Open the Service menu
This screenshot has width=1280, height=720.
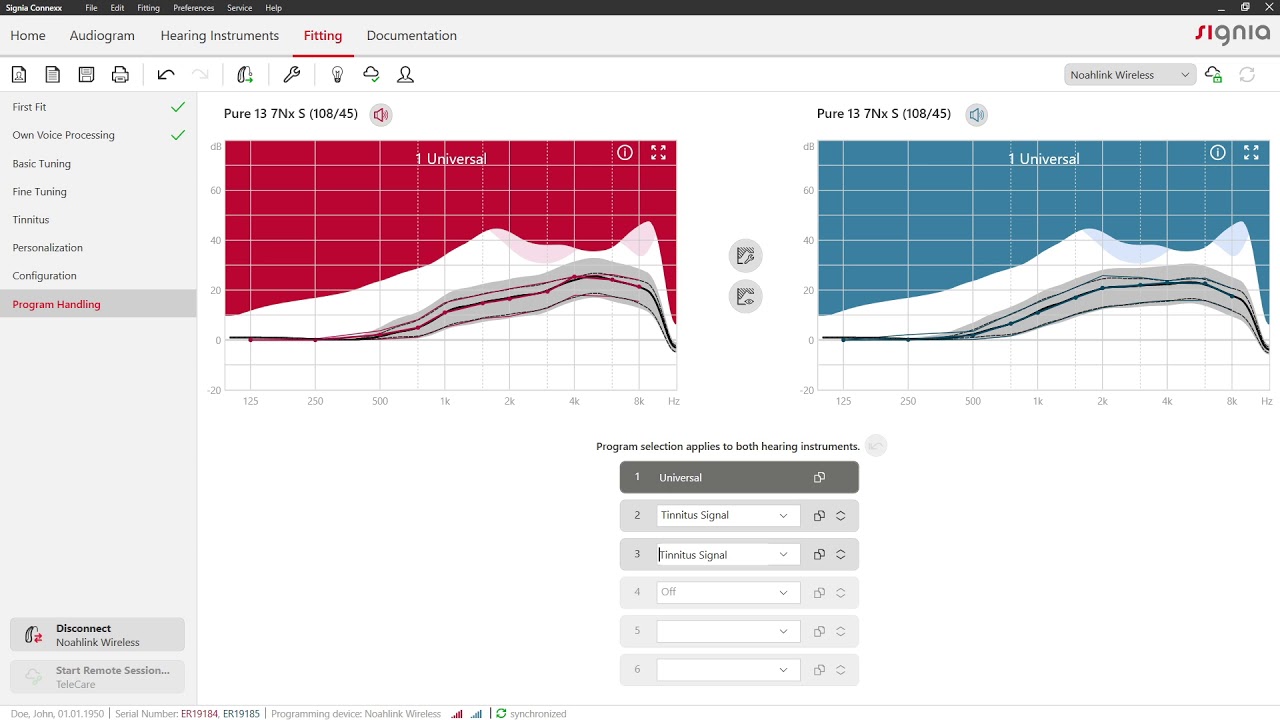(239, 8)
